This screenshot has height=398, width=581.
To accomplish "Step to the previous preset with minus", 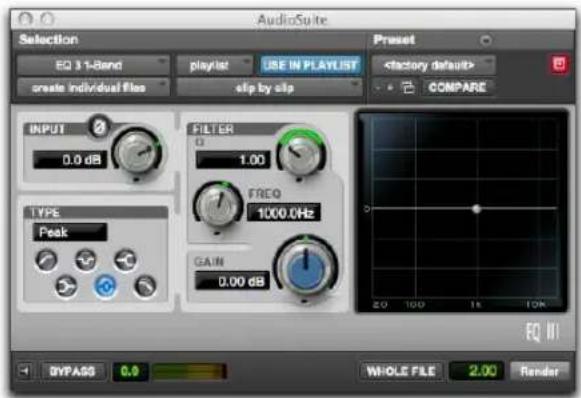I will point(378,88).
